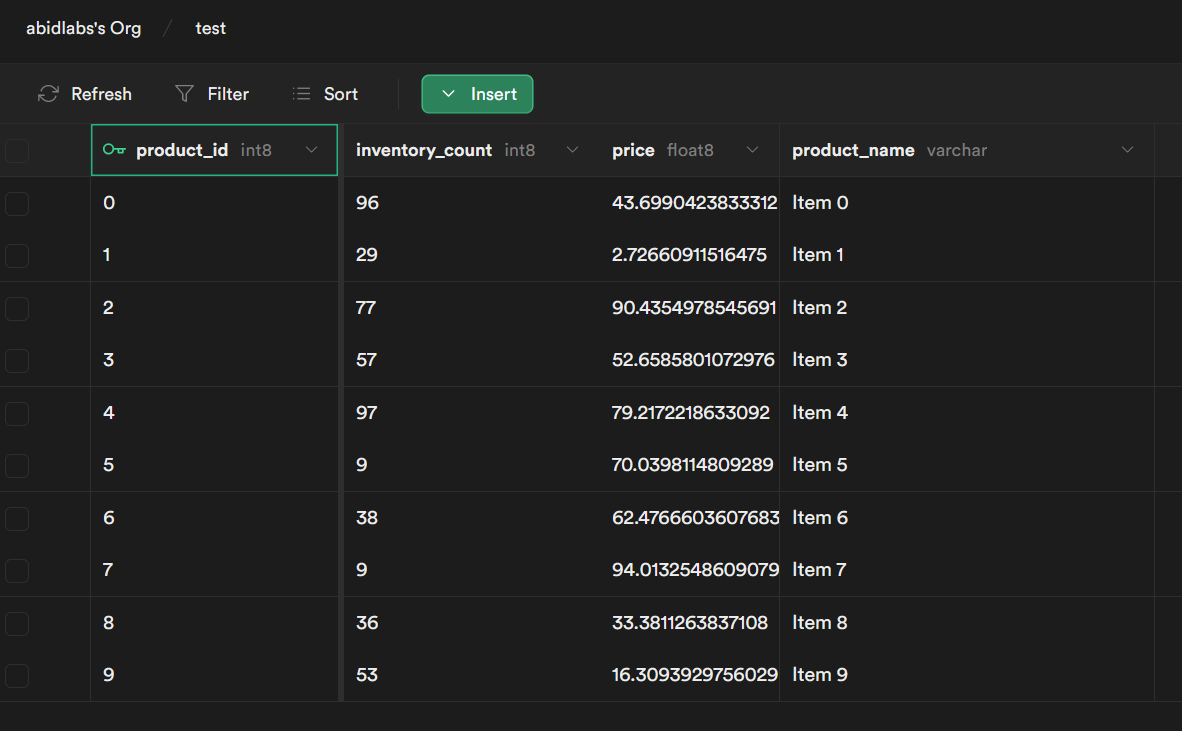This screenshot has width=1182, height=731.
Task: Click the Sort lines icon
Action: [301, 94]
